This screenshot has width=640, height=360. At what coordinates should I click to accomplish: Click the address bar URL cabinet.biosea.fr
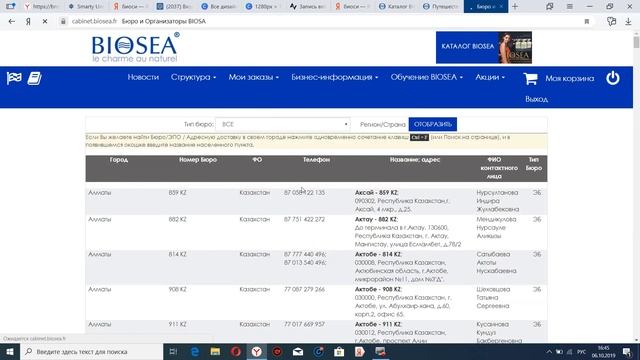pos(94,21)
